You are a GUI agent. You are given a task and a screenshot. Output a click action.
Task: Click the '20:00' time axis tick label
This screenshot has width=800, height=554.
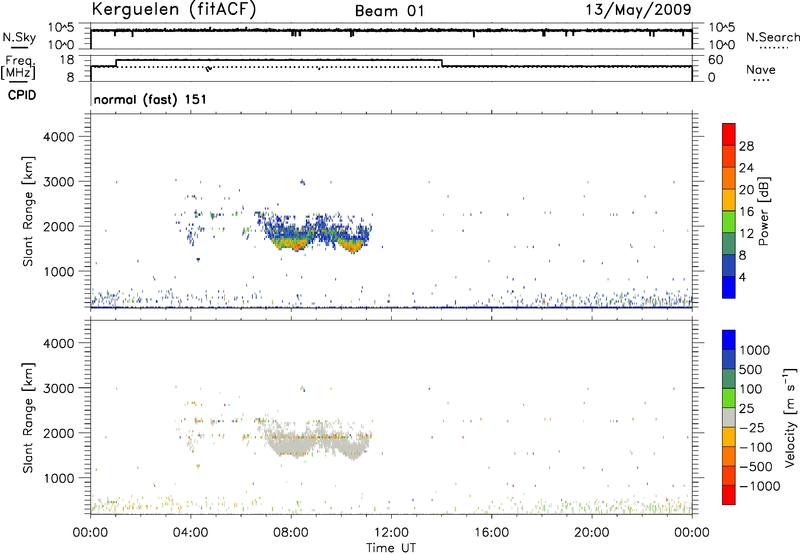591,533
